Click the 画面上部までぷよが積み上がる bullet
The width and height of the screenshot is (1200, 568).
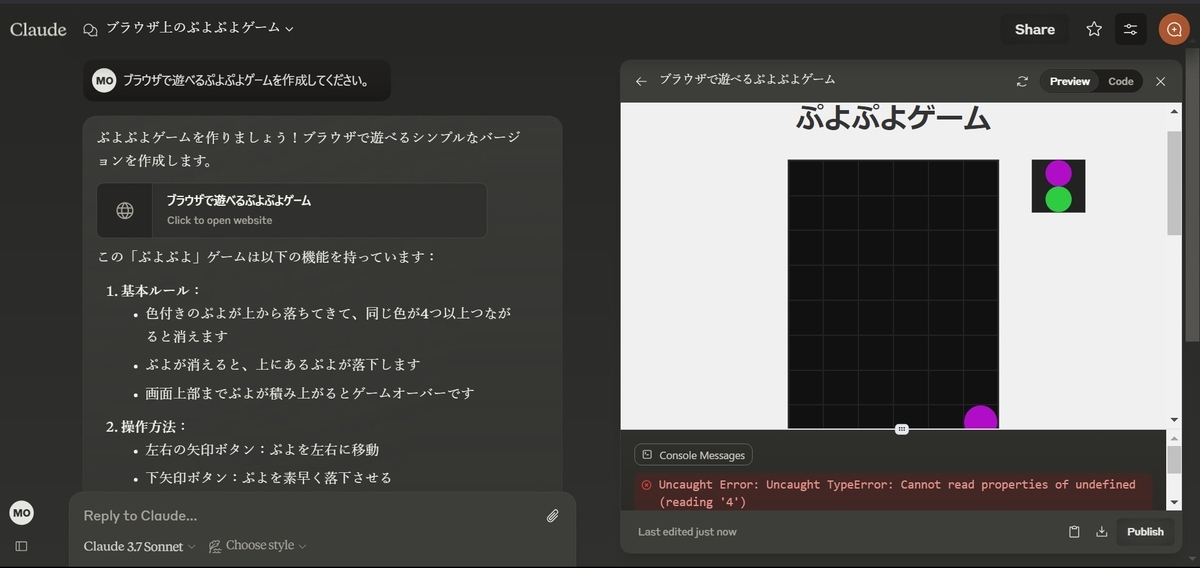click(x=310, y=393)
